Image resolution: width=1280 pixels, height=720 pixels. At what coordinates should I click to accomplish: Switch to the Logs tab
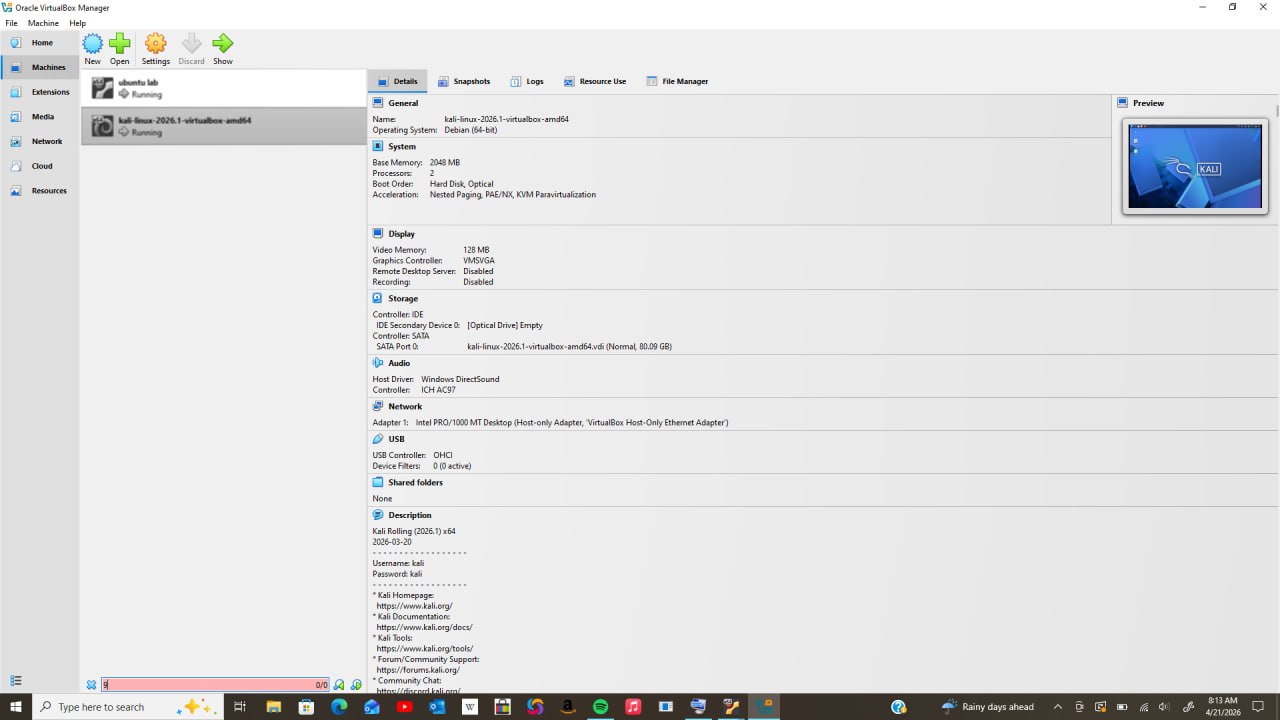(527, 81)
